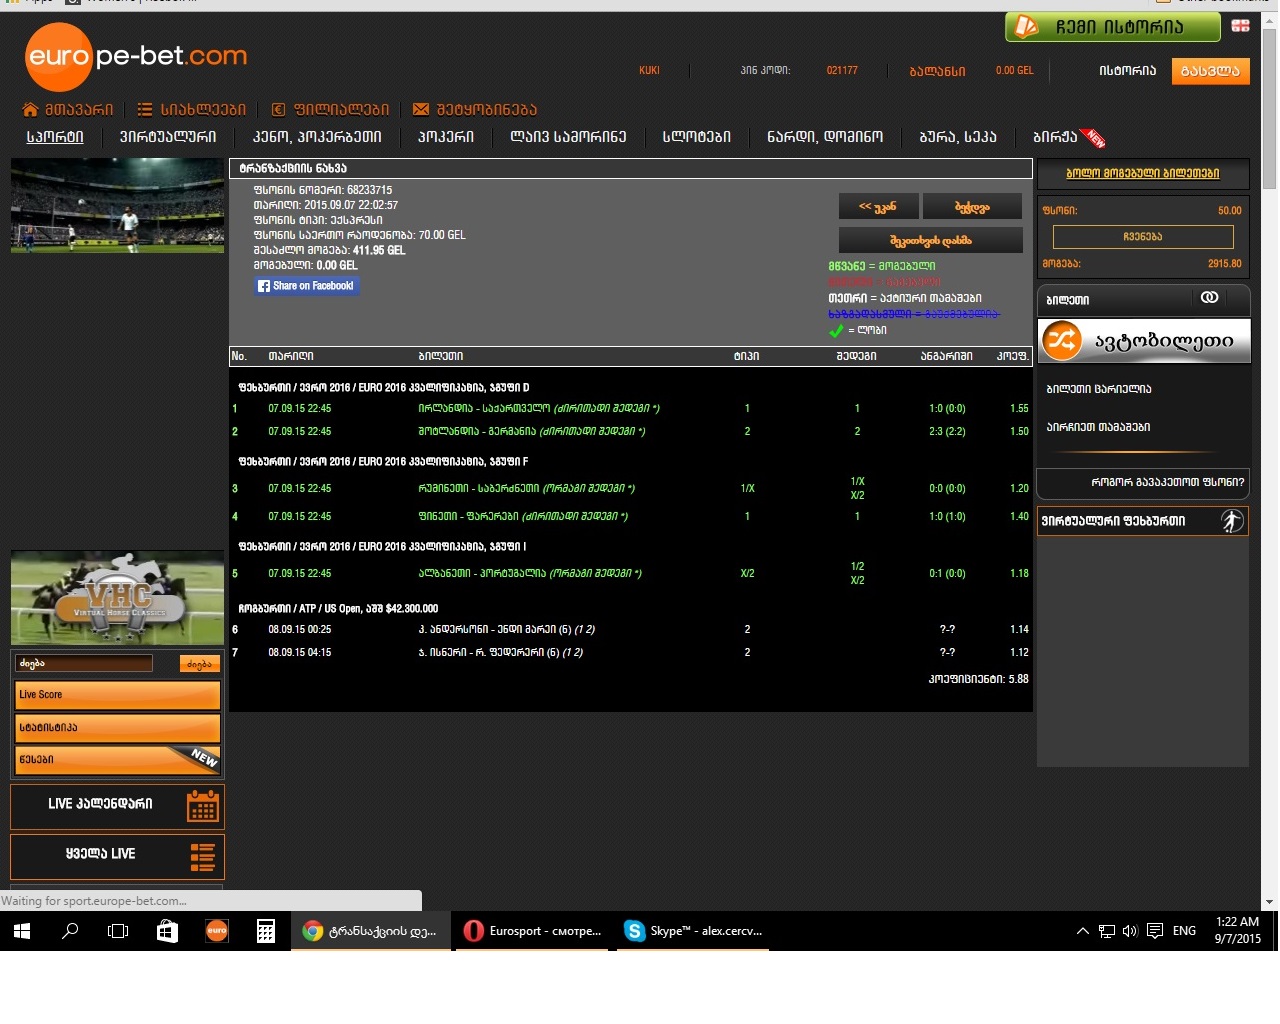Show hidden system tray icons
1280x1024 pixels.
click(1082, 931)
